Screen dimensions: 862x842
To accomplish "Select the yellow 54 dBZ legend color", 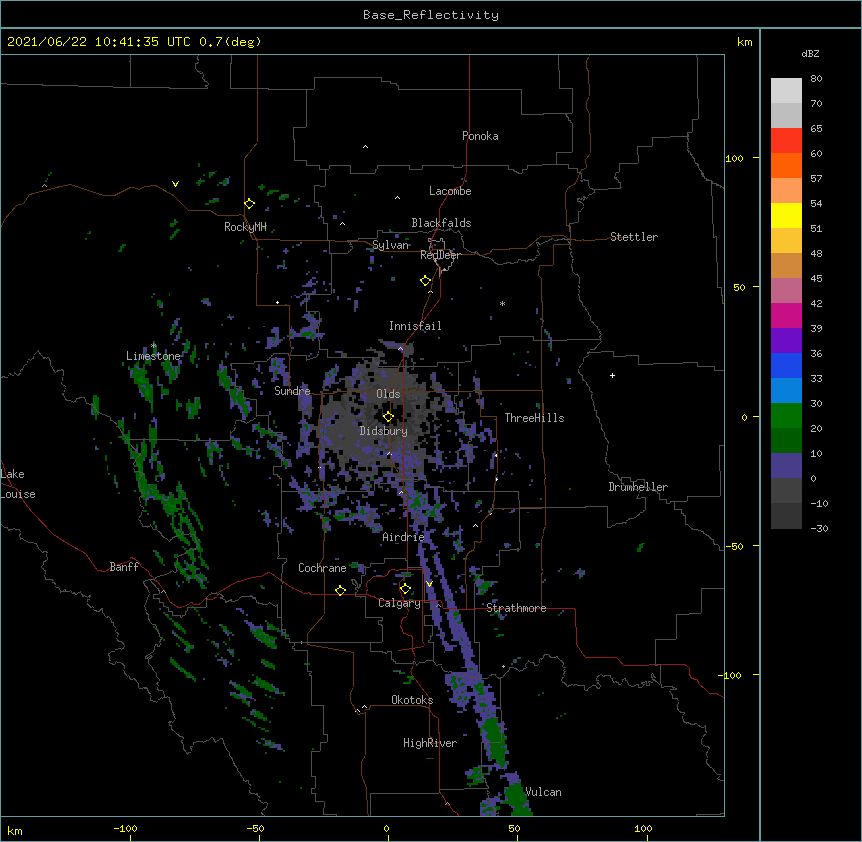I will tap(786, 215).
